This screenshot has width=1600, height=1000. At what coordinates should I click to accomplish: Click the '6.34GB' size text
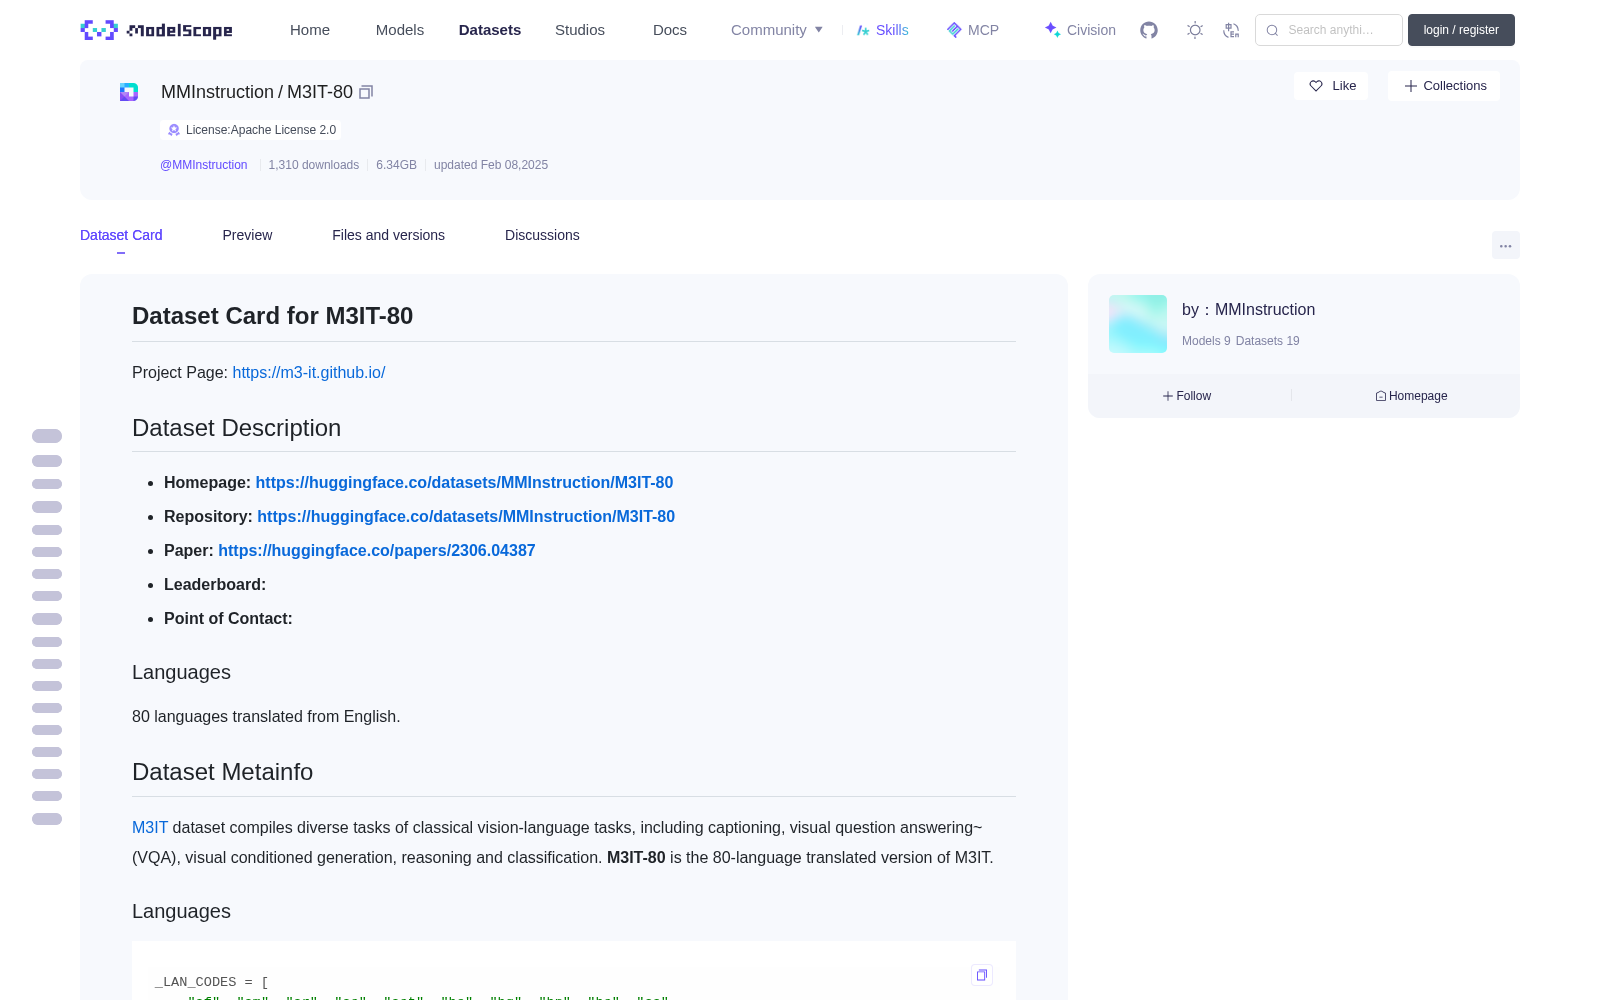[396, 165]
